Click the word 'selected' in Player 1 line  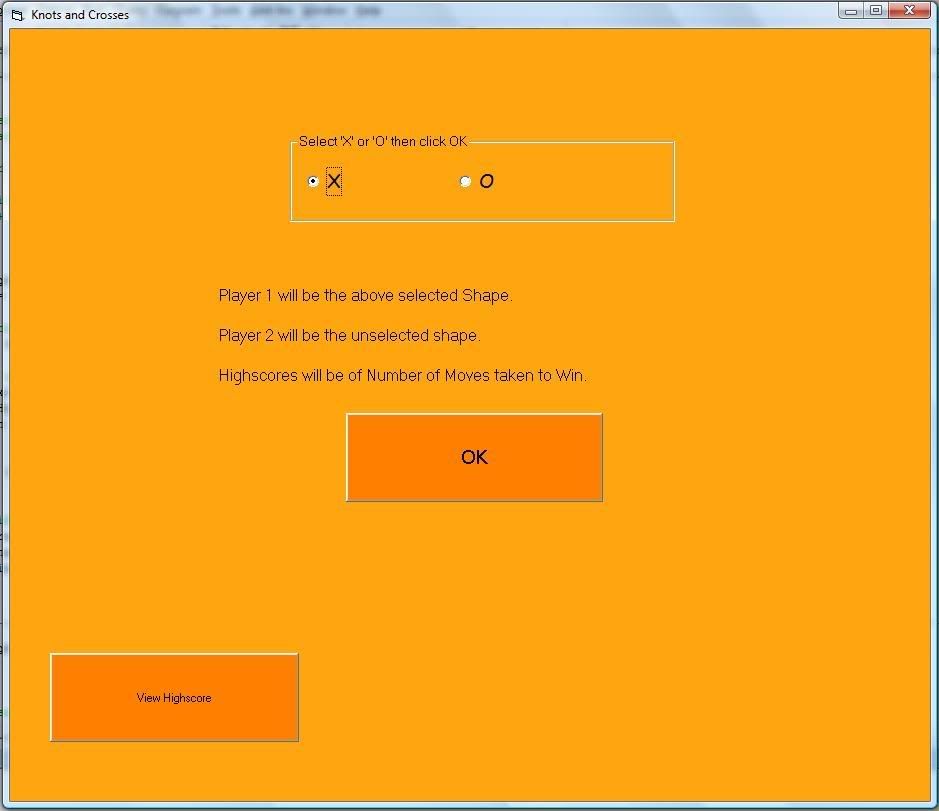point(428,295)
